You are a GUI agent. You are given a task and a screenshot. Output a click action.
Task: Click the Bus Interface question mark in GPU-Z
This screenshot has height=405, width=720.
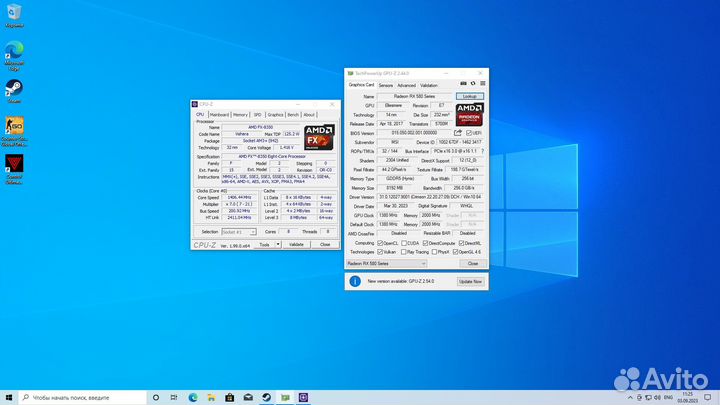pos(482,151)
